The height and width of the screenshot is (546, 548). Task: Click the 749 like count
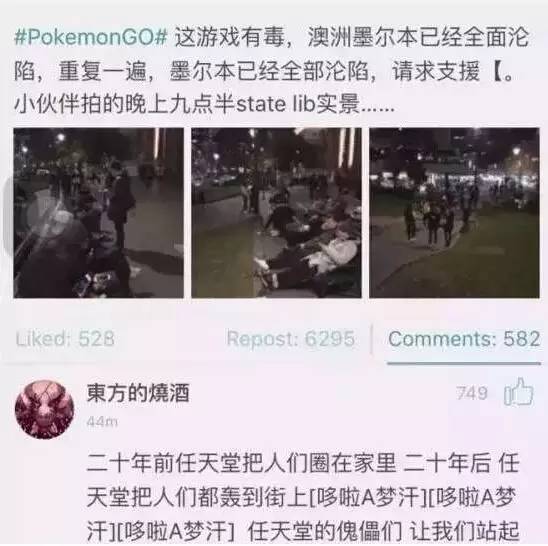pos(472,393)
